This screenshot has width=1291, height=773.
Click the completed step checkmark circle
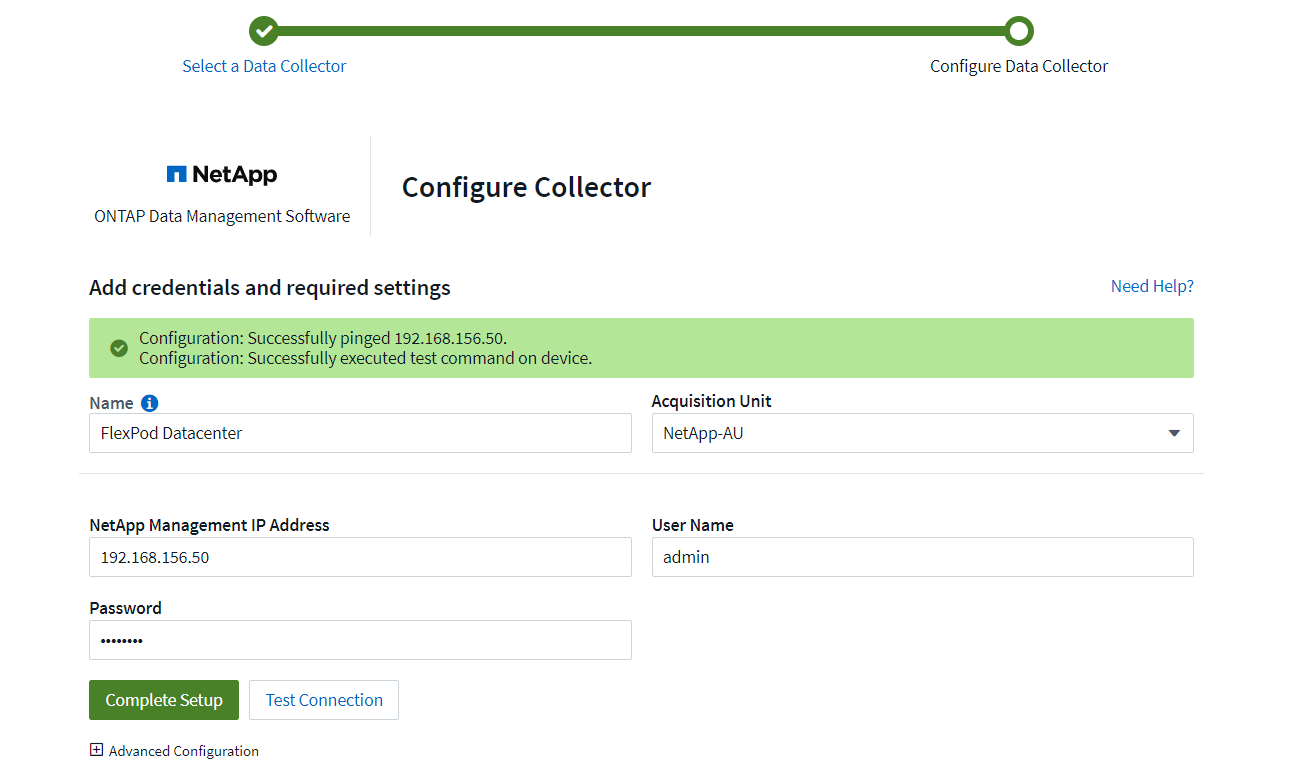pos(264,31)
